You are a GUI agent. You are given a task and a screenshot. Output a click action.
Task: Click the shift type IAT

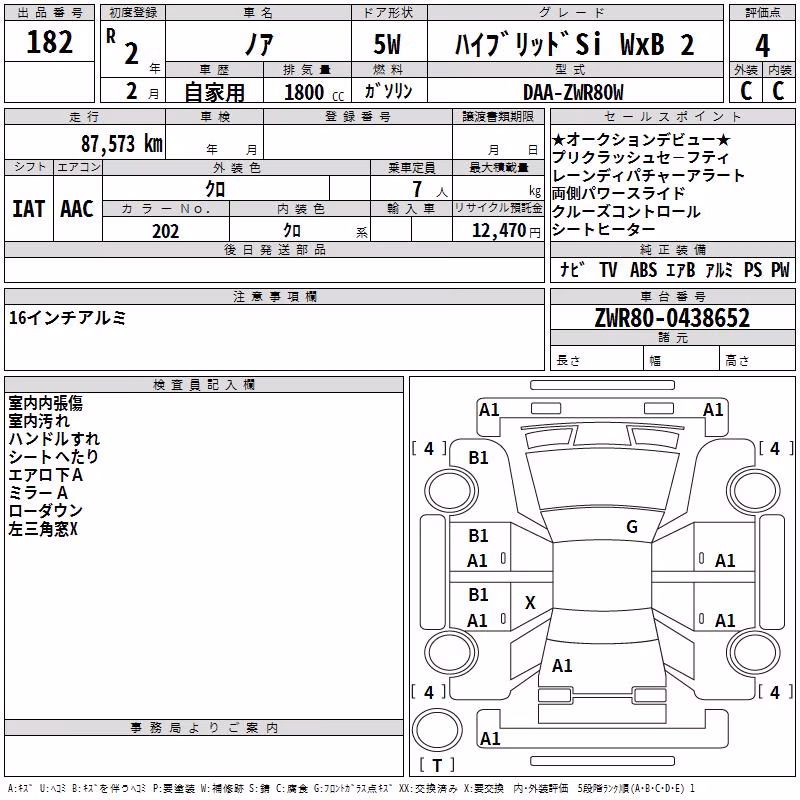coord(28,209)
